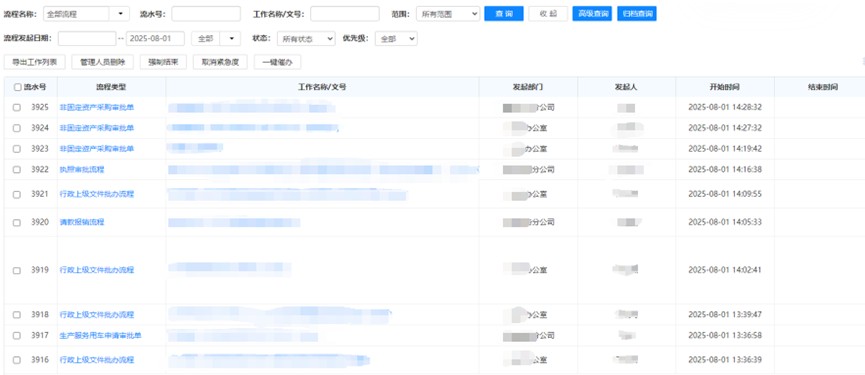Check the box for row 3925

[x=17, y=108]
